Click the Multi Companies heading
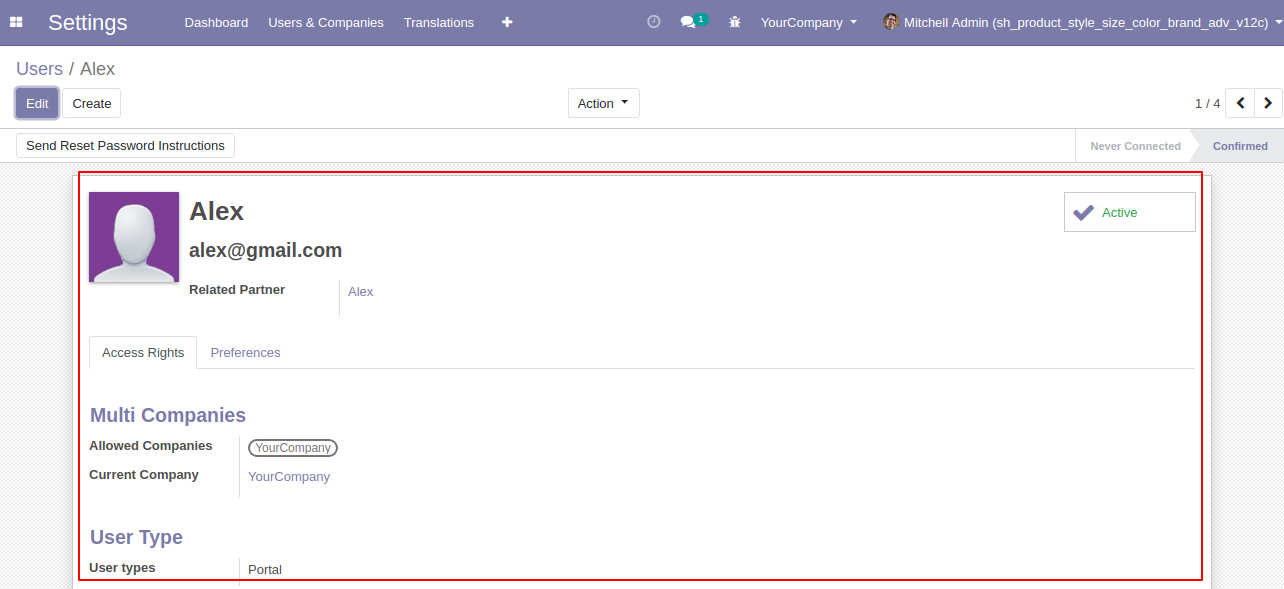 [168, 415]
